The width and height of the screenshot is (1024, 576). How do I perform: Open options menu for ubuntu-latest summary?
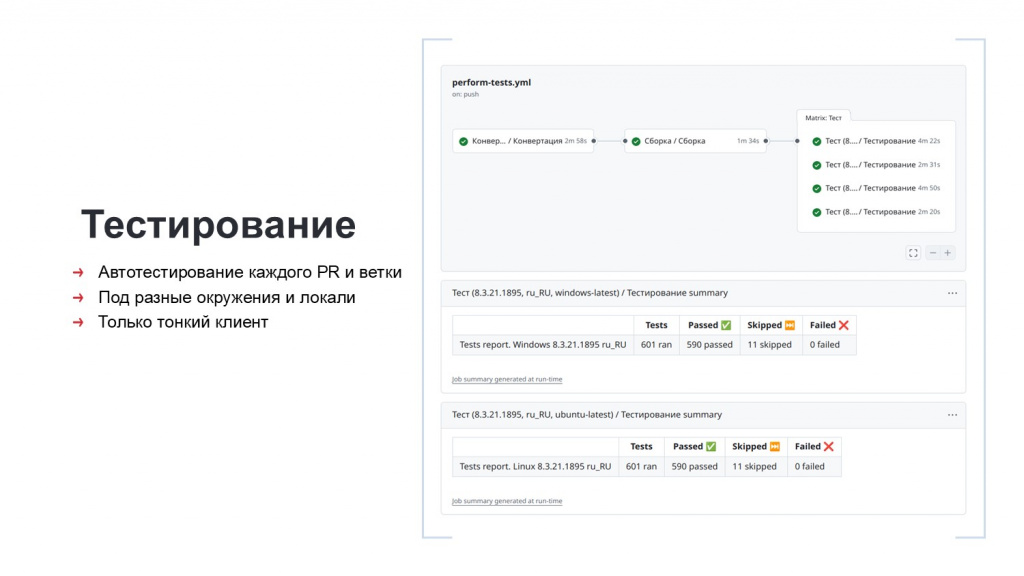(952, 415)
